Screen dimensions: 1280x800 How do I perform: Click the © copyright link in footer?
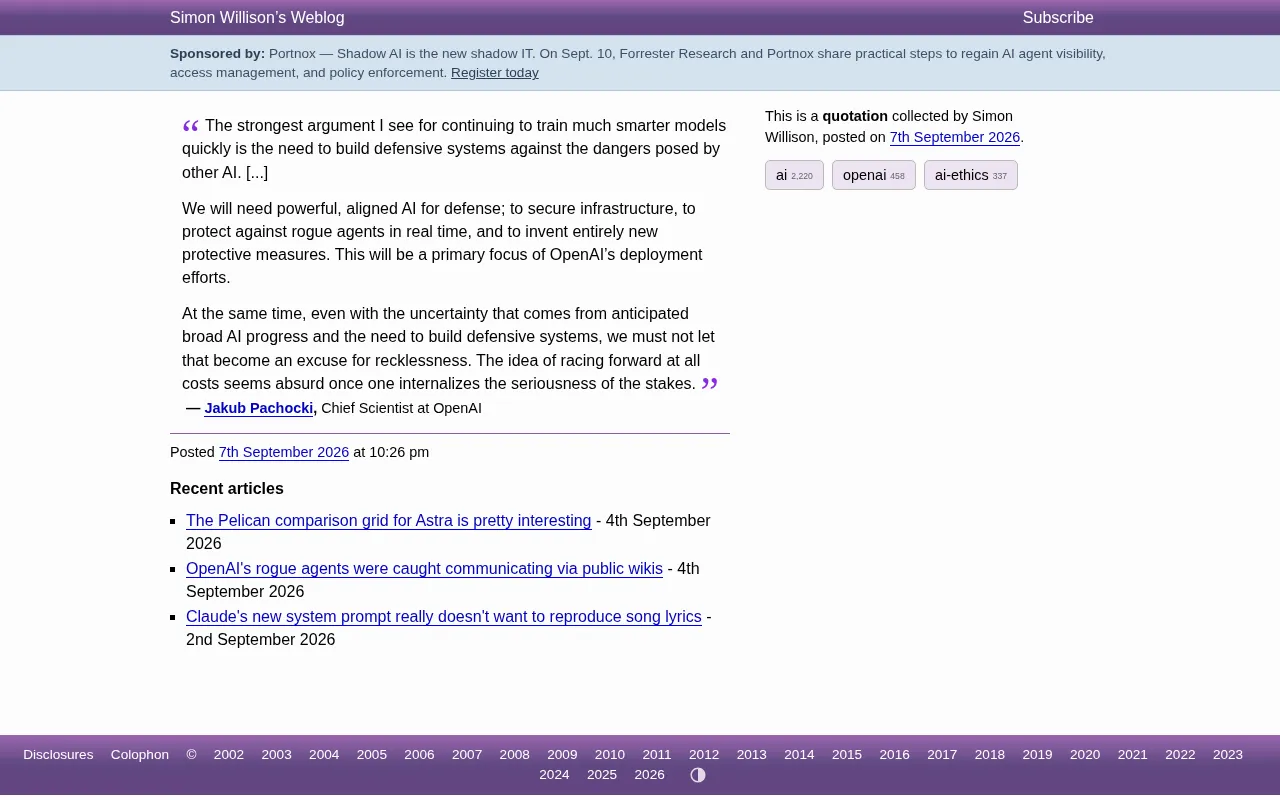pyautogui.click(x=191, y=755)
